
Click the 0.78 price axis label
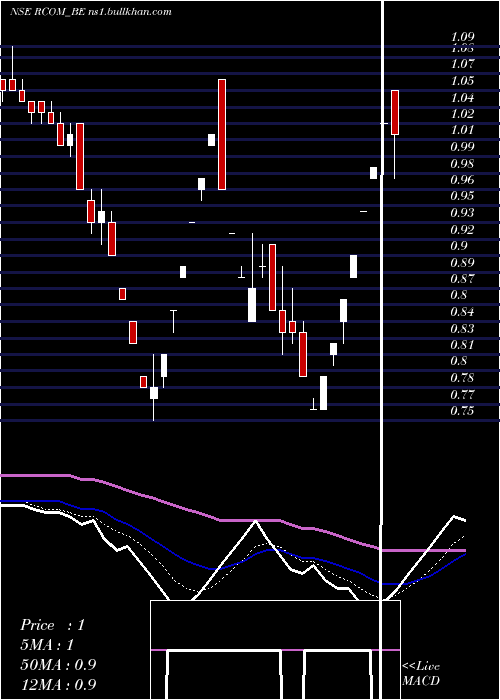[462, 378]
